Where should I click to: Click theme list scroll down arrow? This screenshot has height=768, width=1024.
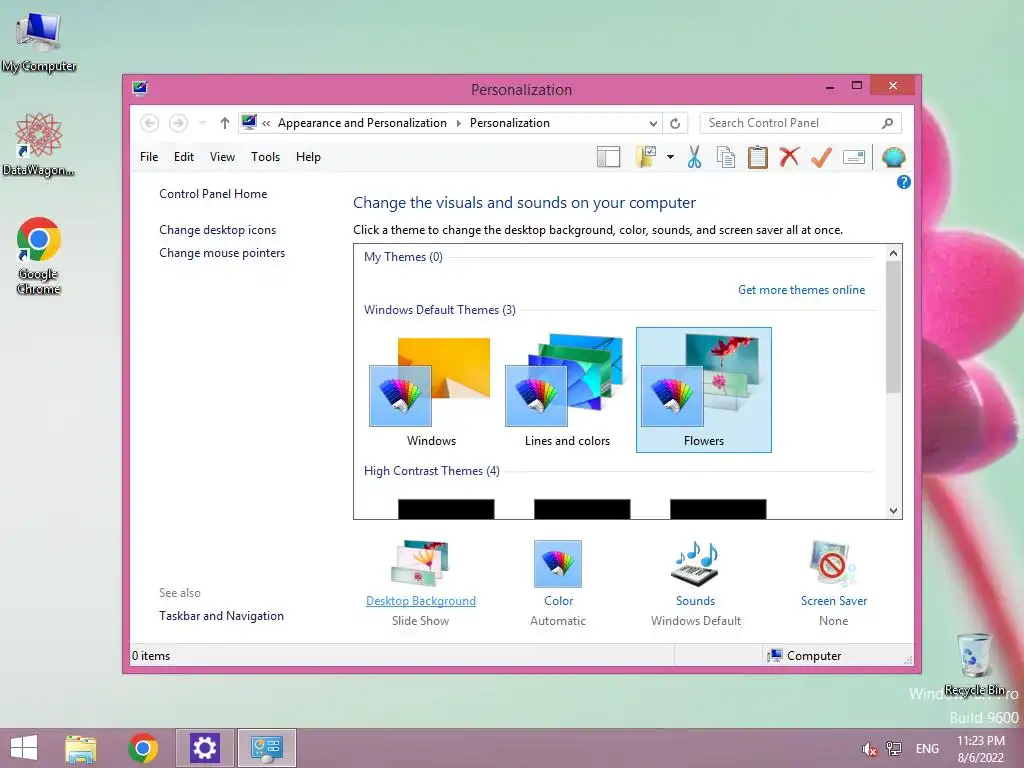(x=893, y=511)
